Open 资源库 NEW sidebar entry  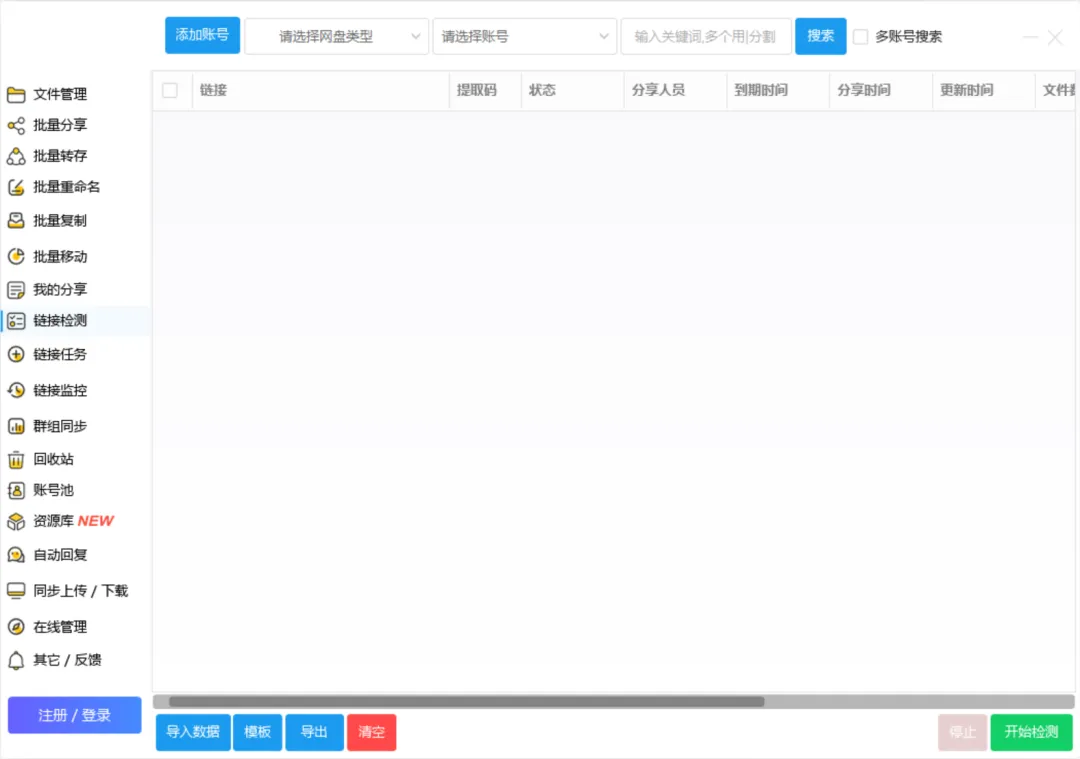[x=73, y=521]
